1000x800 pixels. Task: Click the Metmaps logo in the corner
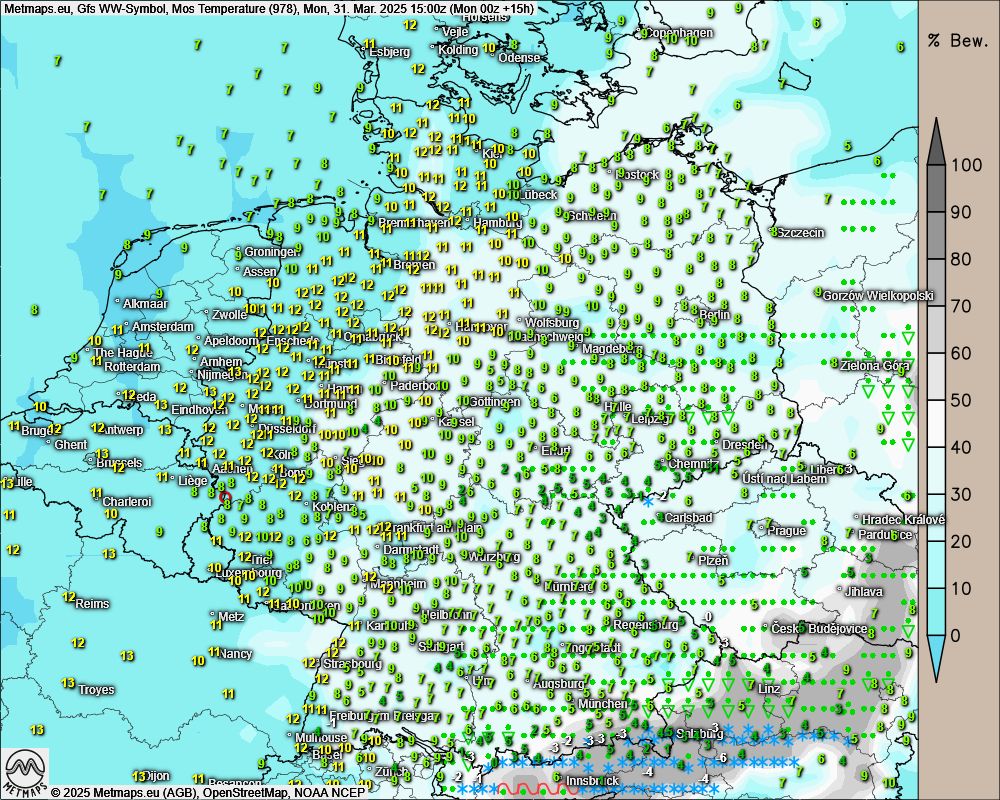(x=26, y=771)
